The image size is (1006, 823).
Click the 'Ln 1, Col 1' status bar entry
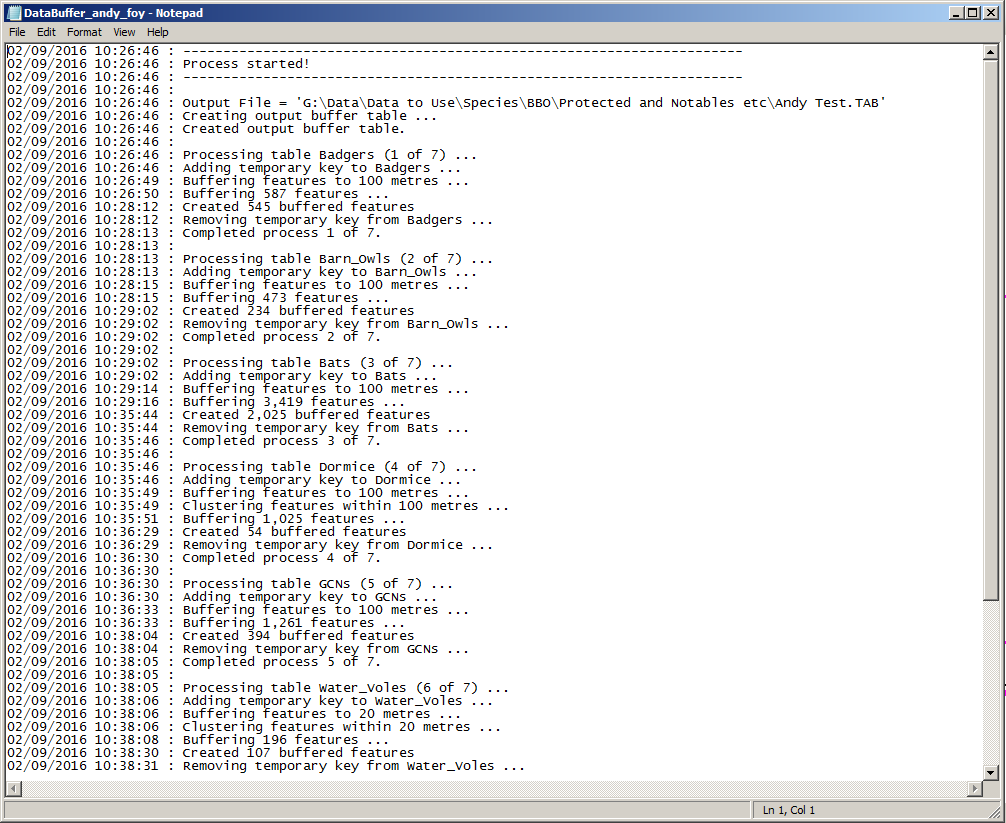click(789, 810)
